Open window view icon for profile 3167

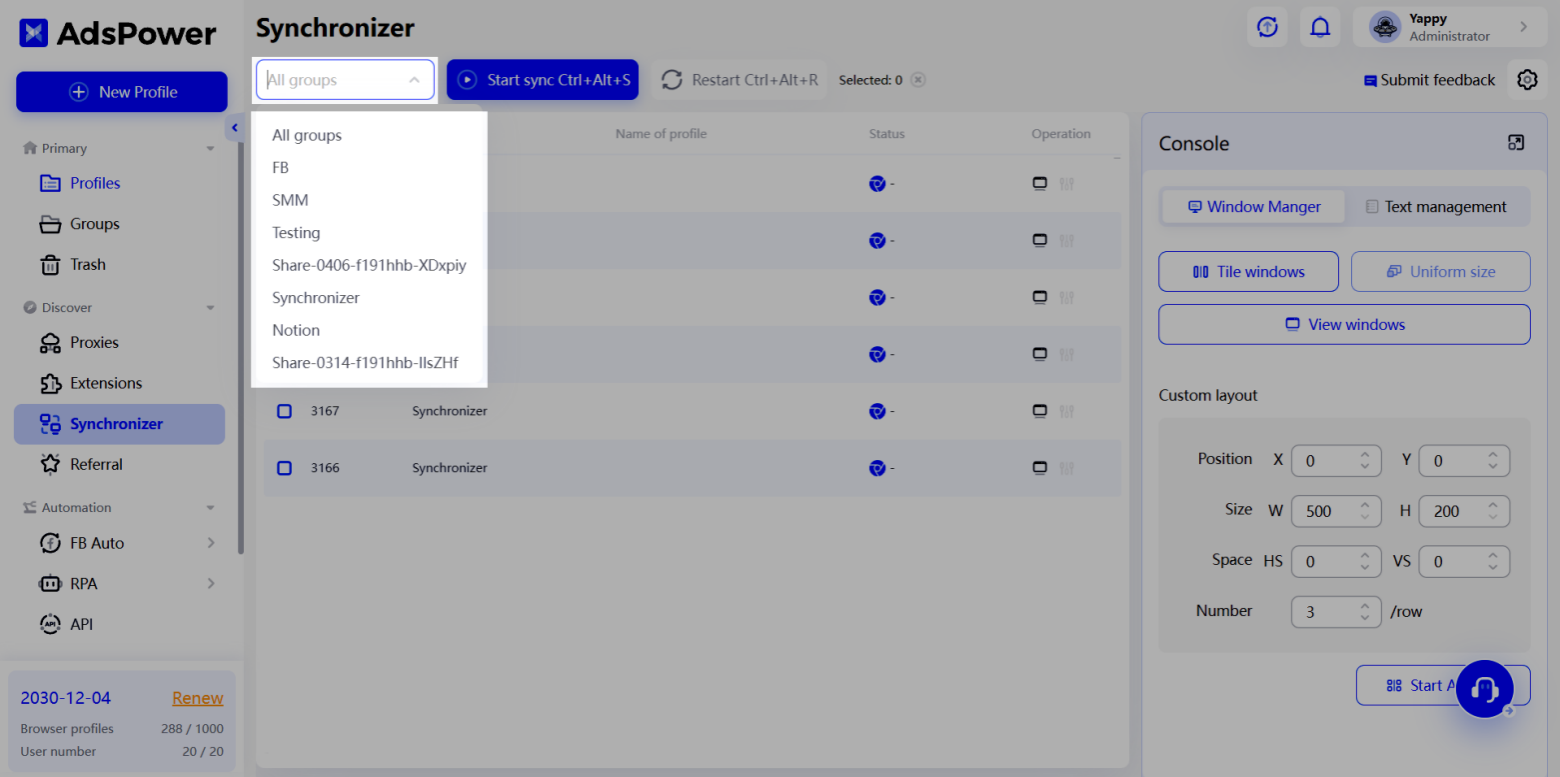pos(1039,410)
